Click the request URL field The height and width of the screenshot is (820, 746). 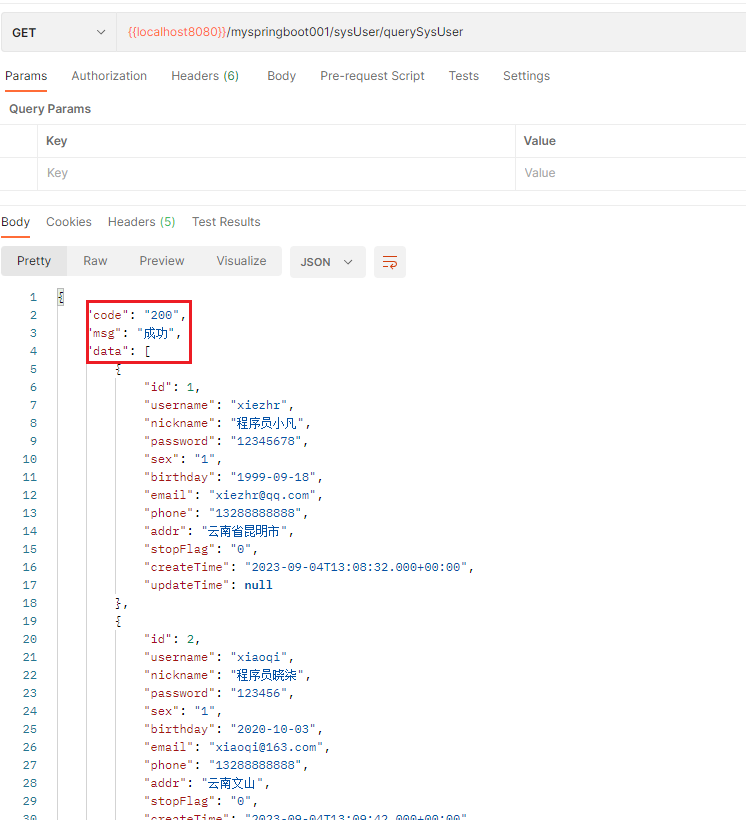(430, 32)
